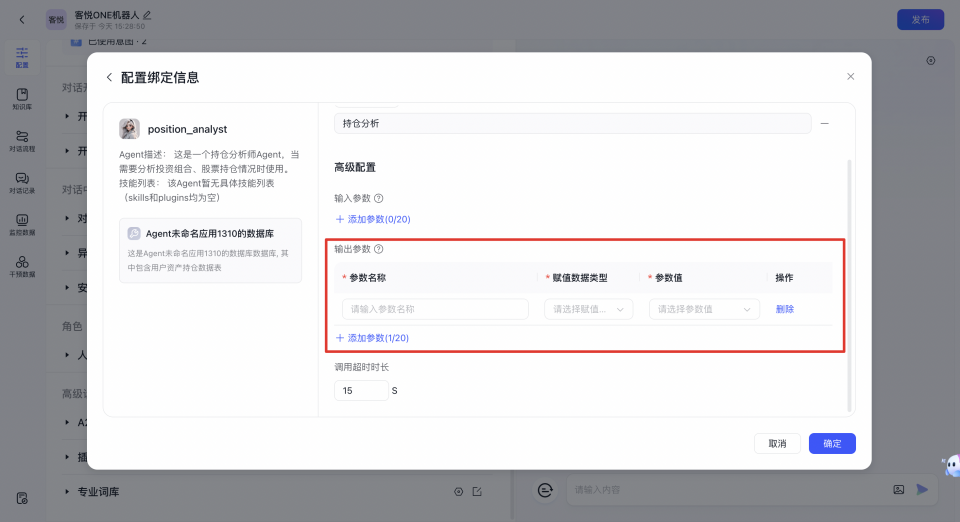
Task: Click the Agent未命名应用1310的数据库 card
Action: pos(210,250)
